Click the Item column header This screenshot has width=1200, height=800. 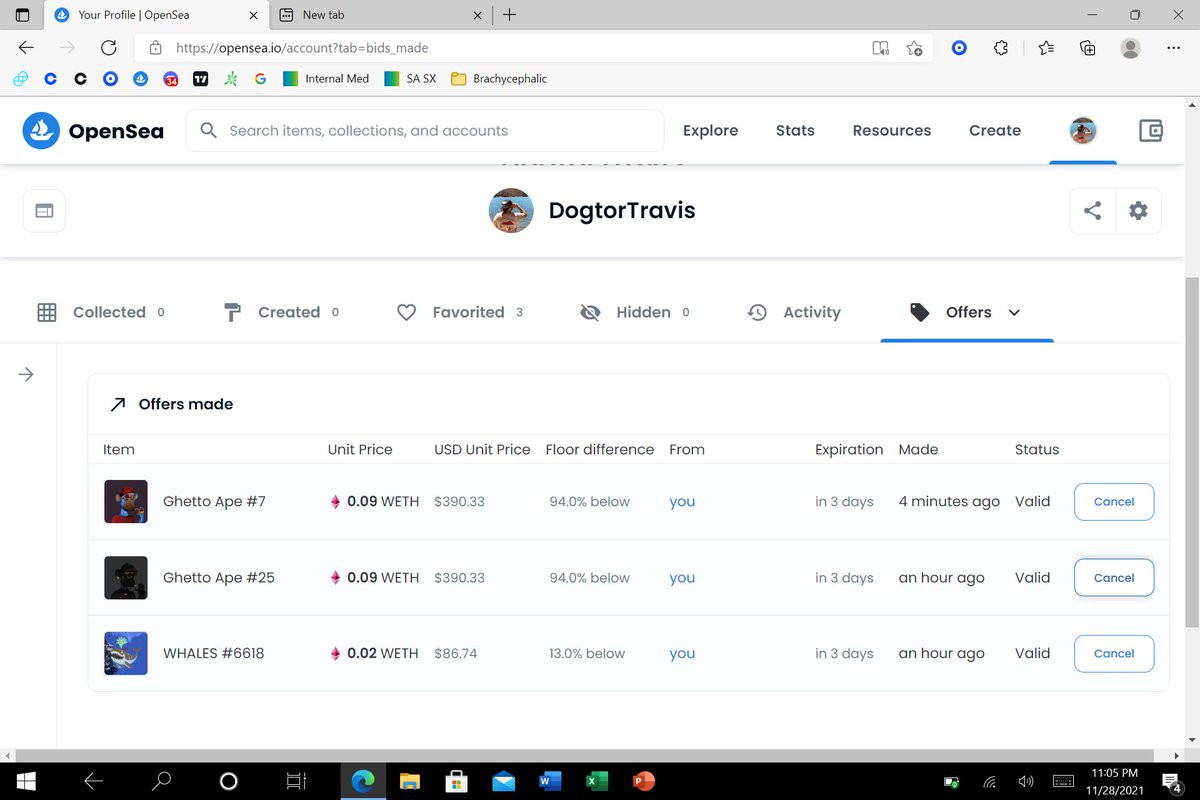click(x=119, y=449)
